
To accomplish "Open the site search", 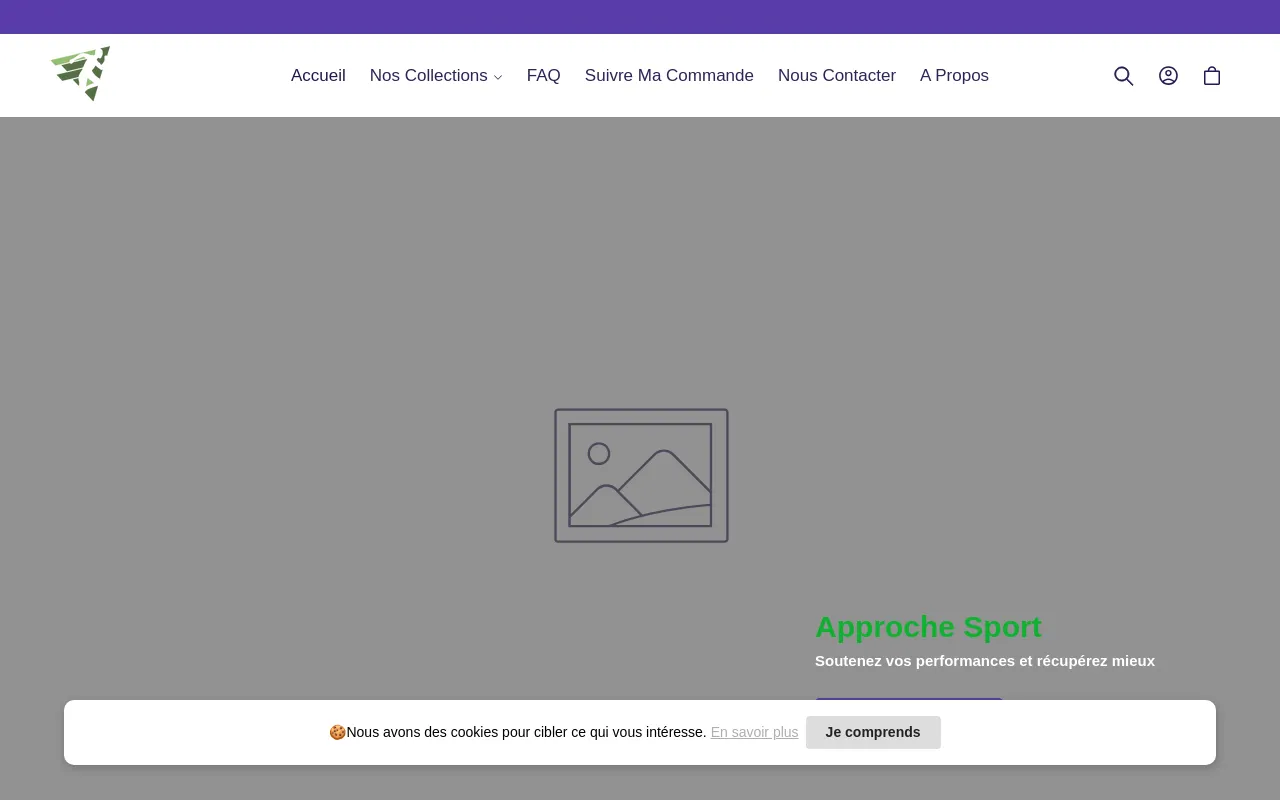I will [x=1123, y=75].
